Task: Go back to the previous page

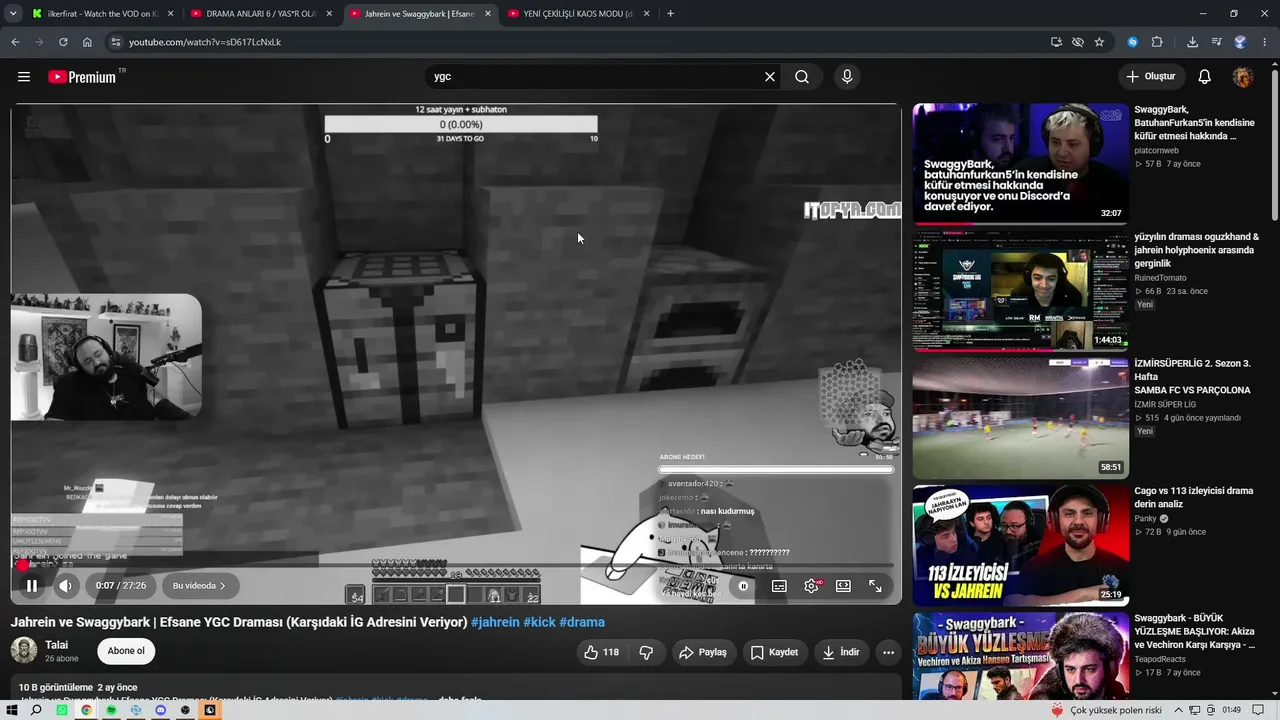Action: (x=15, y=42)
